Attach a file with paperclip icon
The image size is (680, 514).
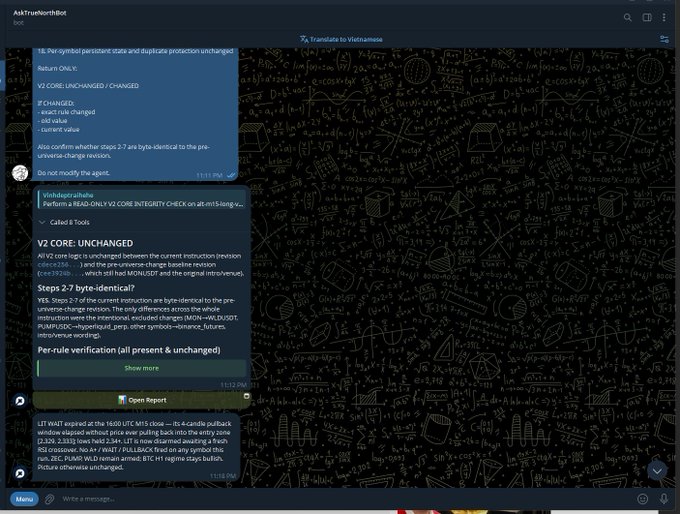tap(49, 499)
